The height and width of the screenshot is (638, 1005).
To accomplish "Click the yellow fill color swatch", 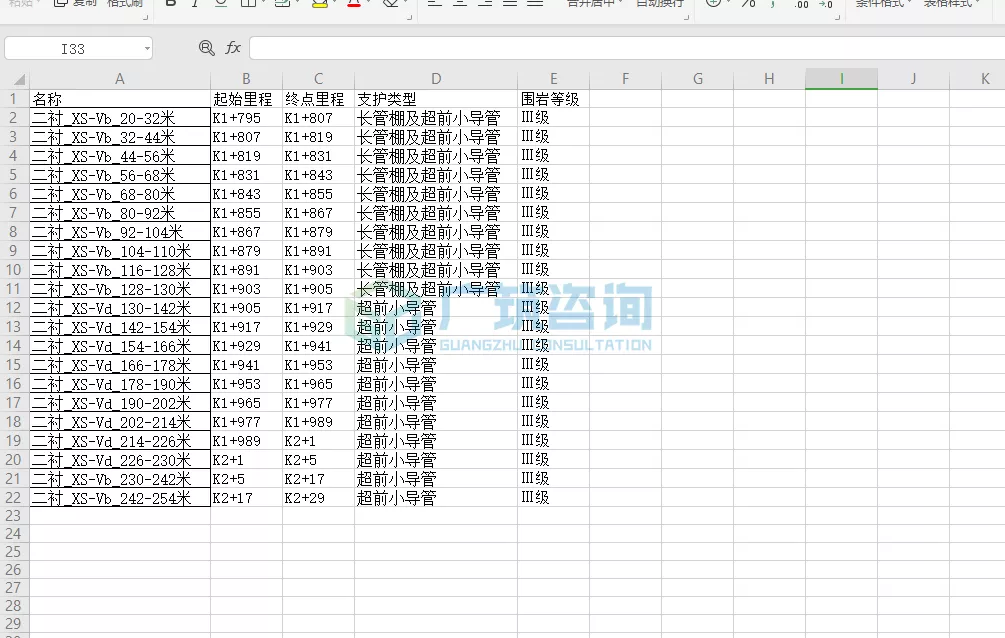I will (319, 3).
